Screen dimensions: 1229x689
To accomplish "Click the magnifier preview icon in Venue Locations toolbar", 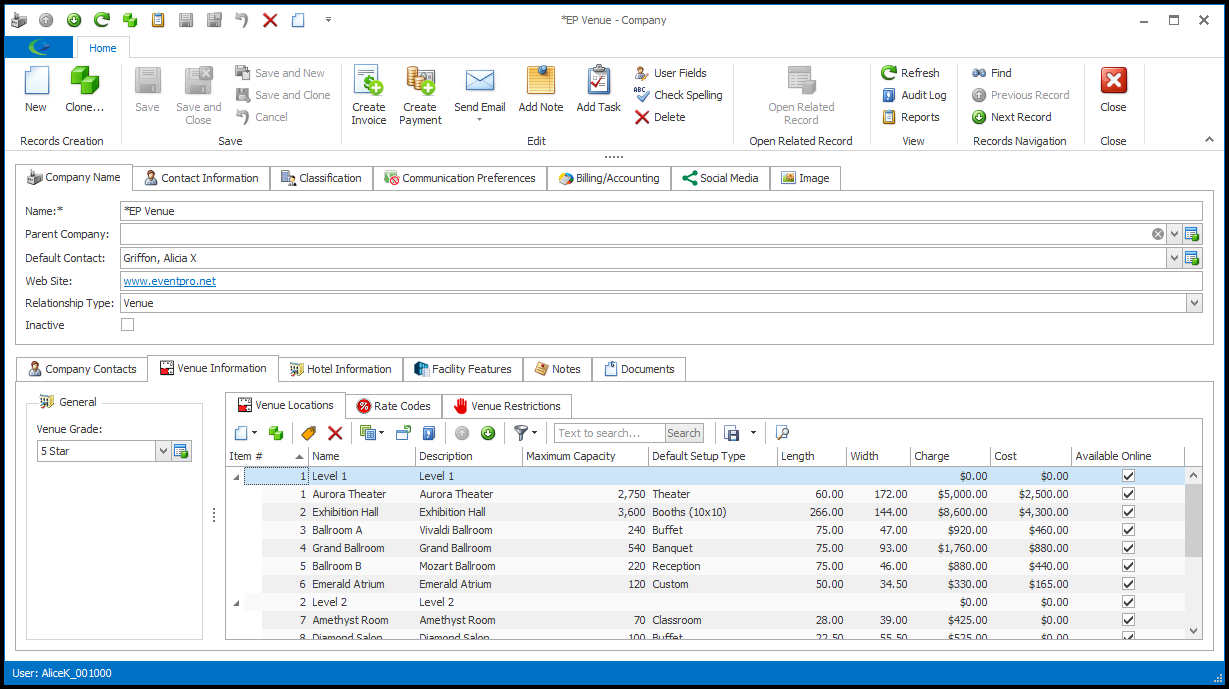I will click(x=783, y=433).
